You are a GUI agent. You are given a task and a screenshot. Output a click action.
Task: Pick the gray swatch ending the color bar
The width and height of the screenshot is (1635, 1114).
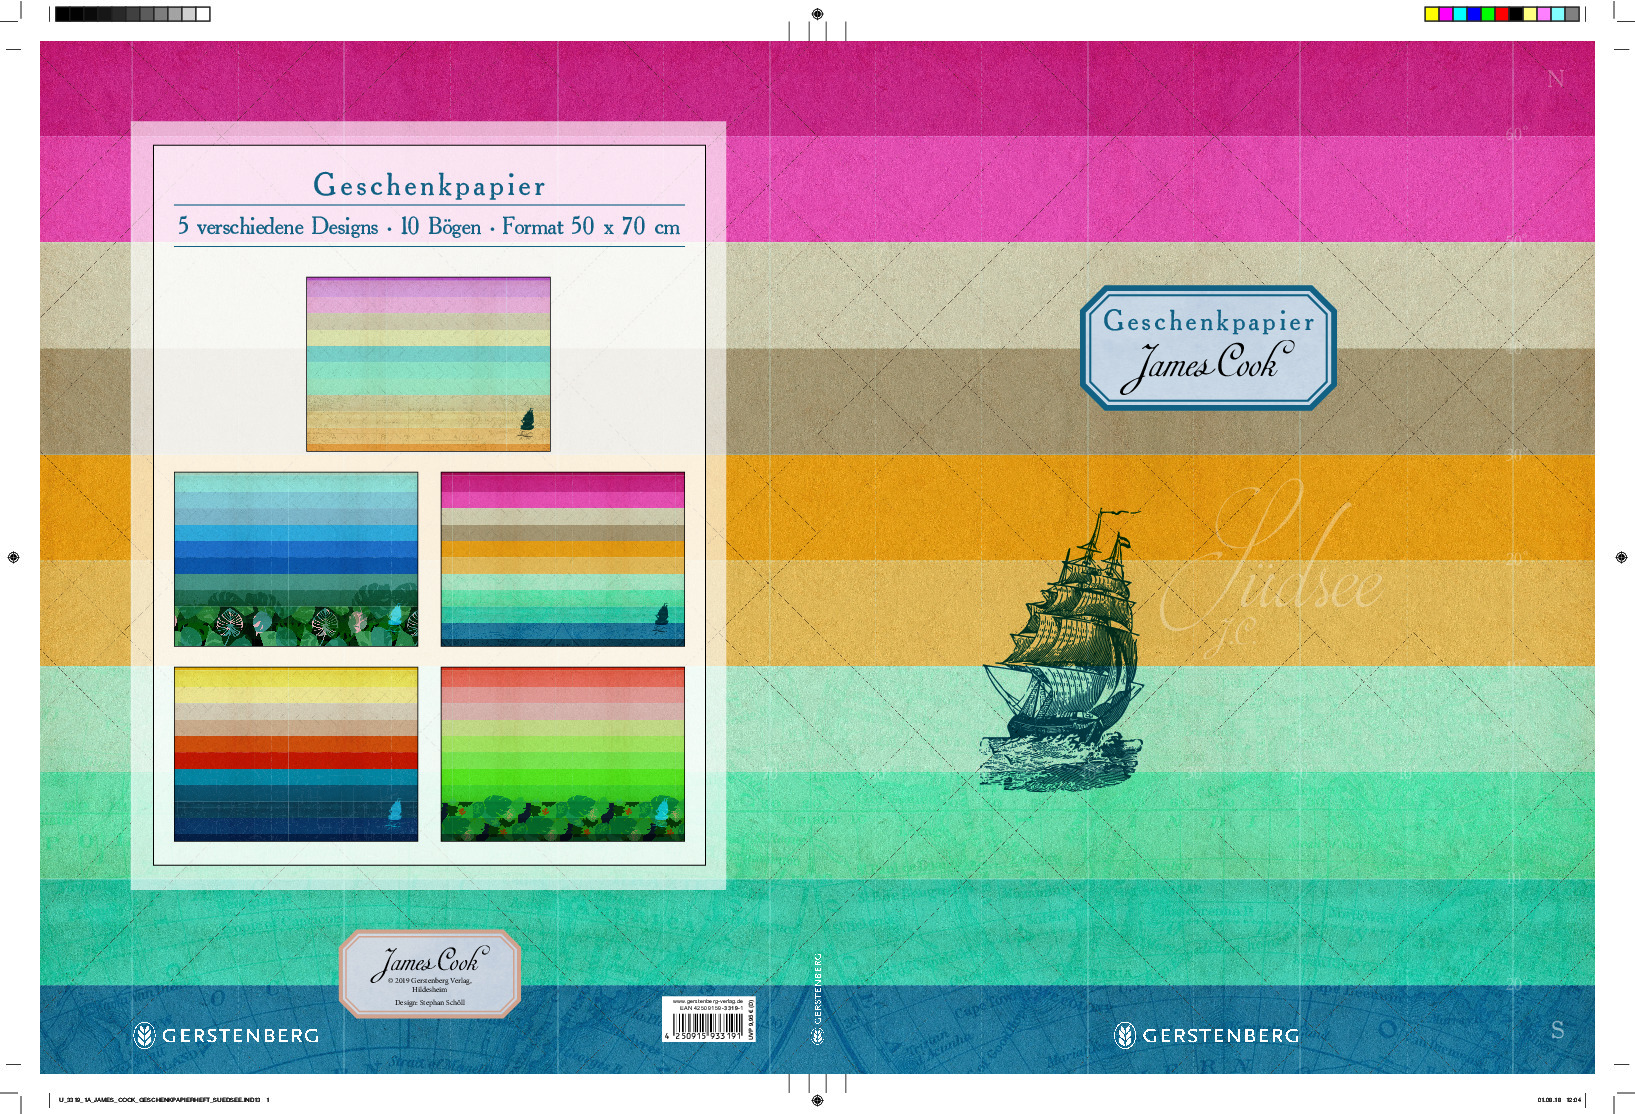[1572, 14]
